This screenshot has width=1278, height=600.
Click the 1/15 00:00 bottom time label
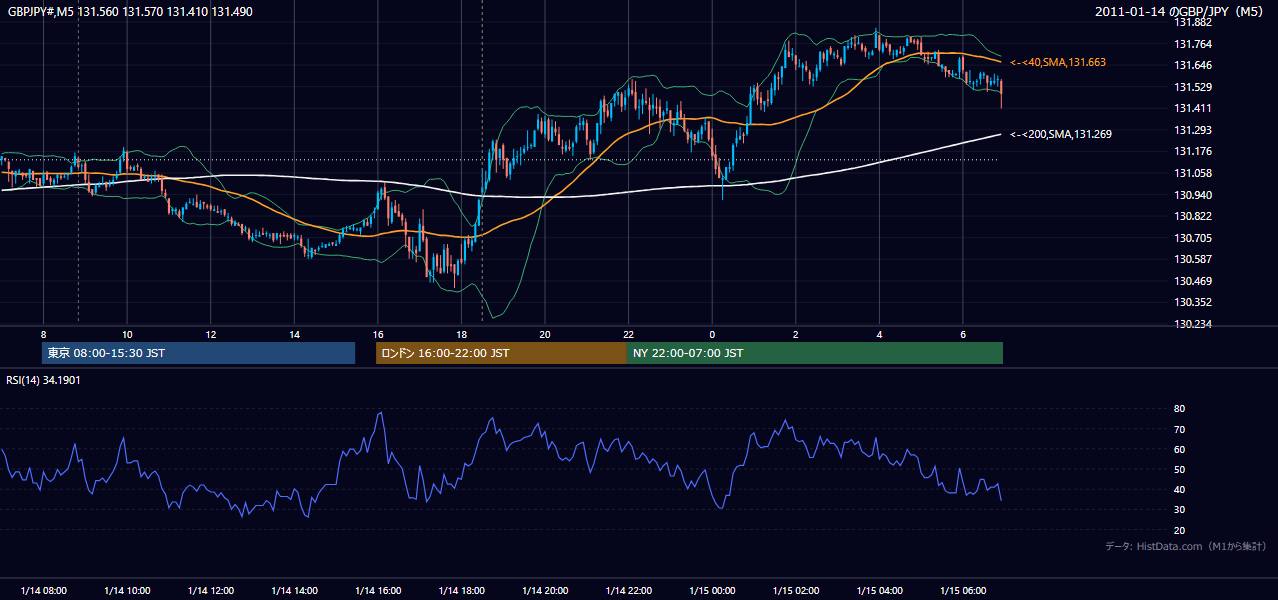(x=712, y=591)
